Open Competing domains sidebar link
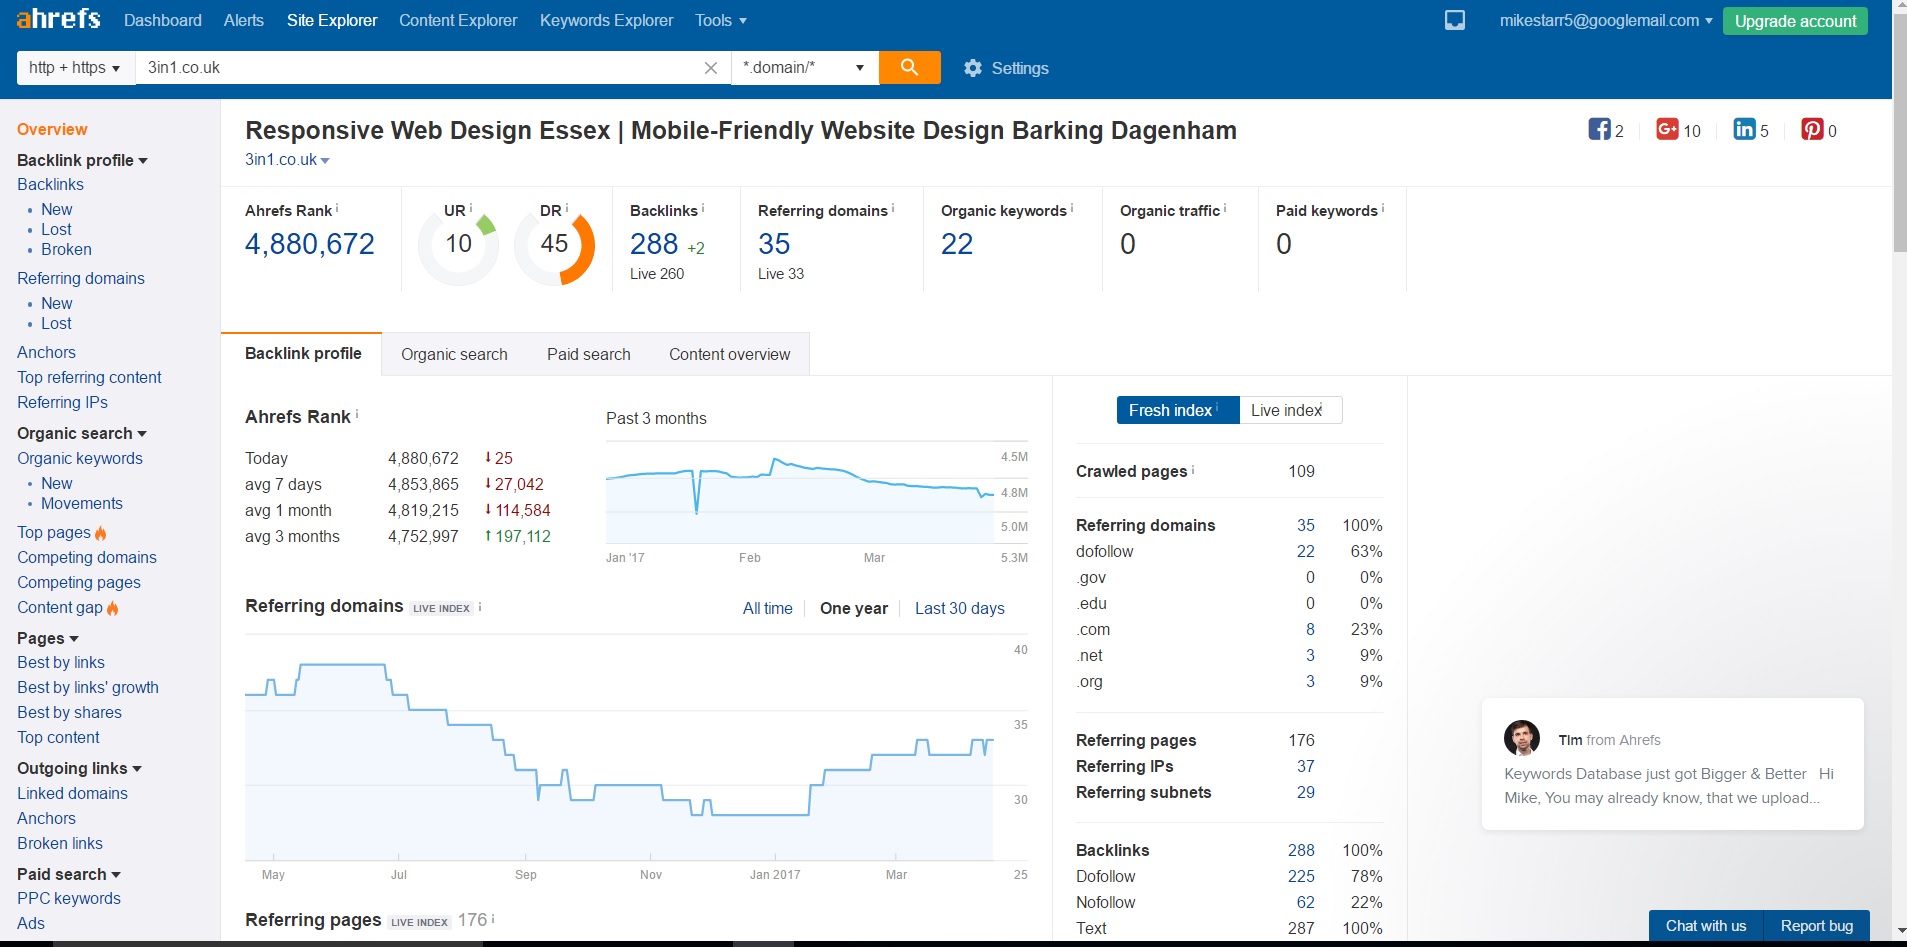The height and width of the screenshot is (947, 1907). (87, 557)
